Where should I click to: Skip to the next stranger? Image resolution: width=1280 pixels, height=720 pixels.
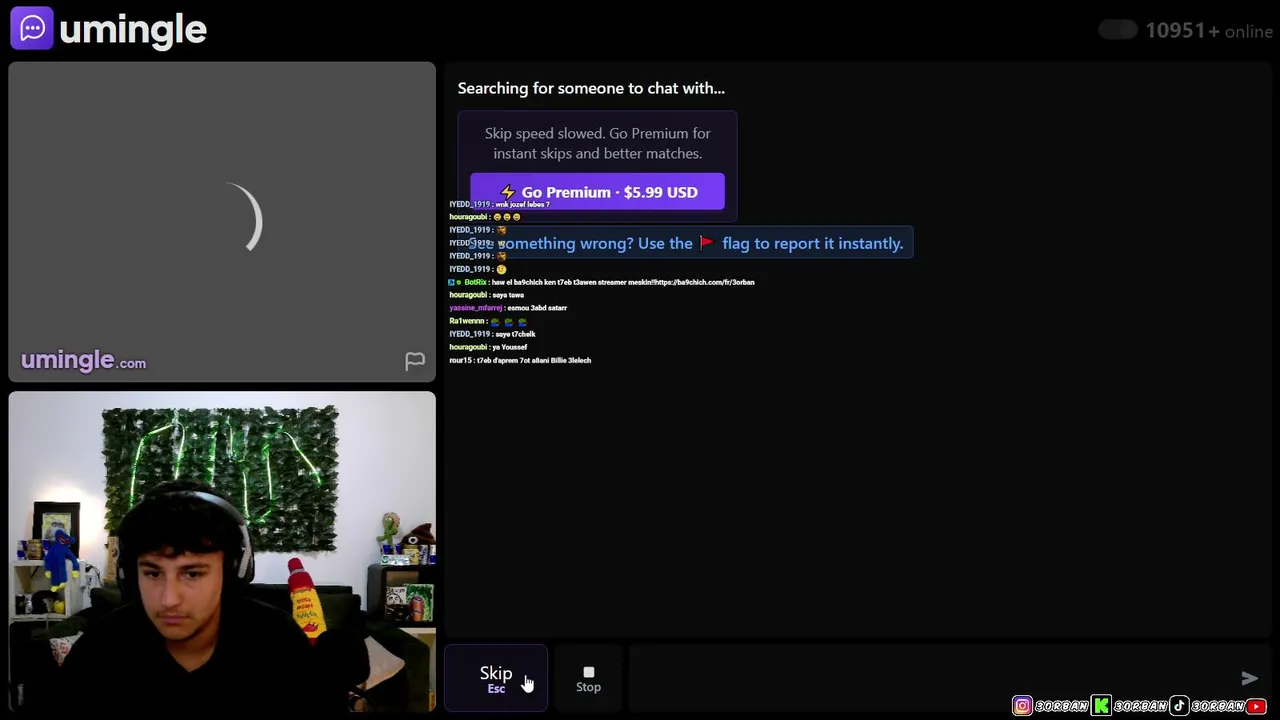click(x=496, y=679)
